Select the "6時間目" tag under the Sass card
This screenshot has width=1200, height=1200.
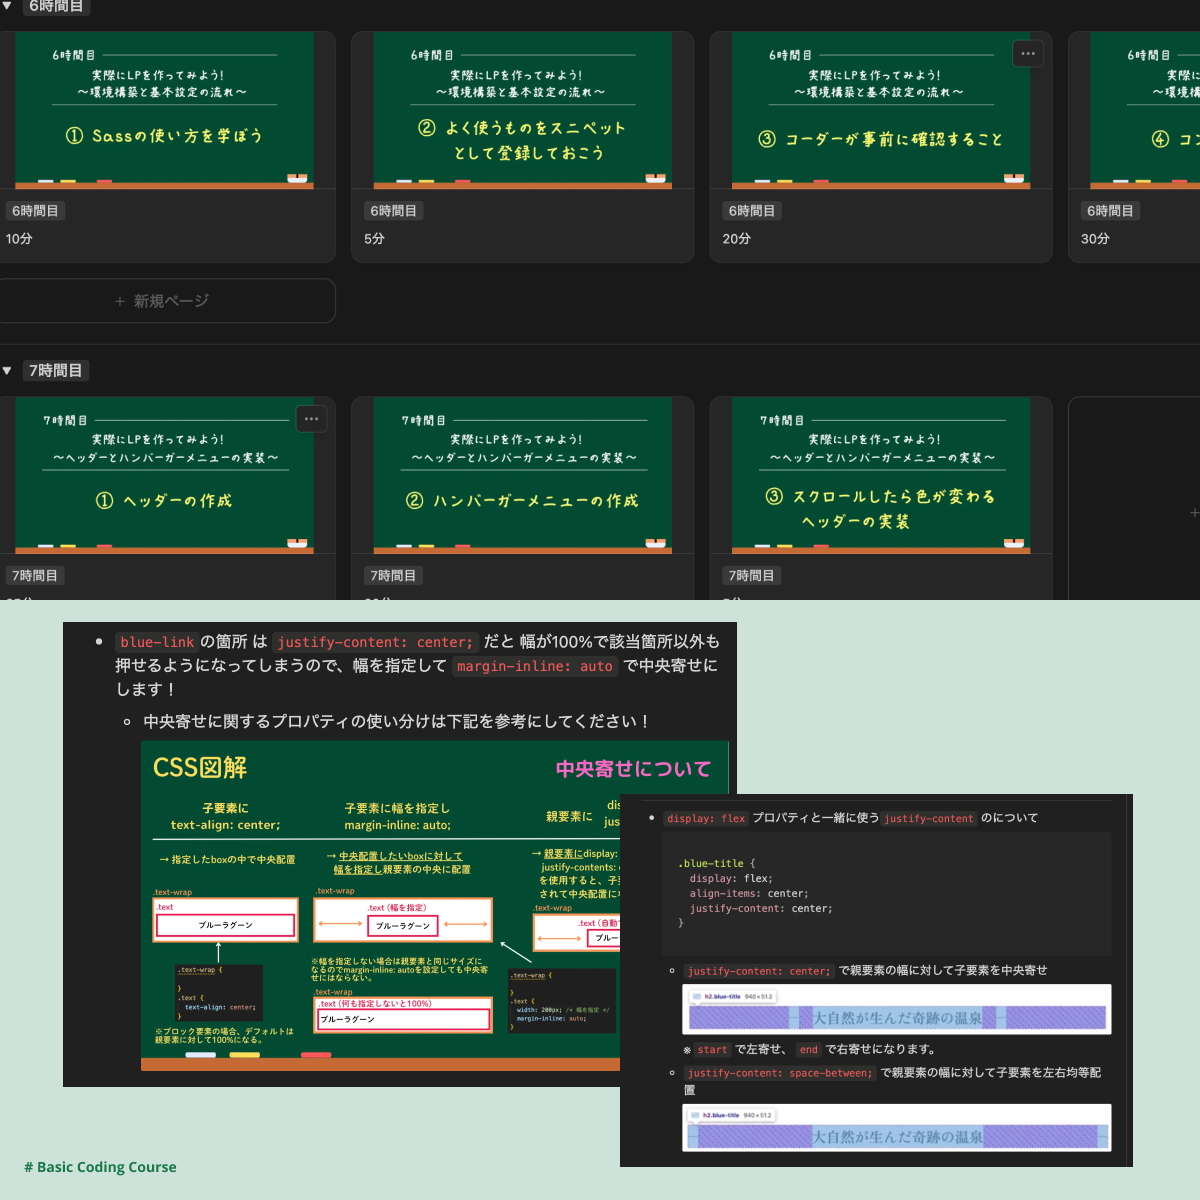coord(34,210)
